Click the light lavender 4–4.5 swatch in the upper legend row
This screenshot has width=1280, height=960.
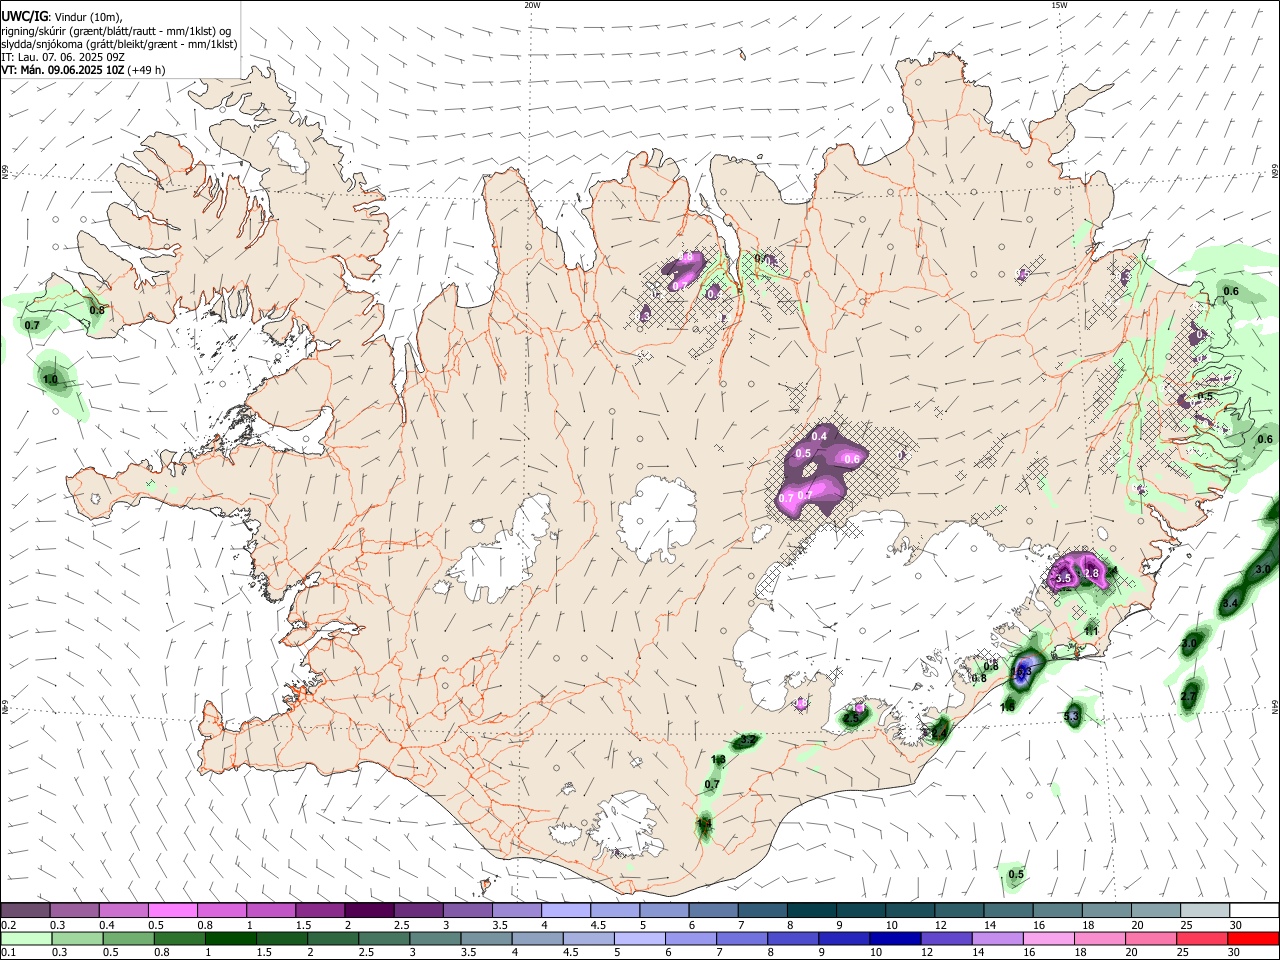point(565,910)
